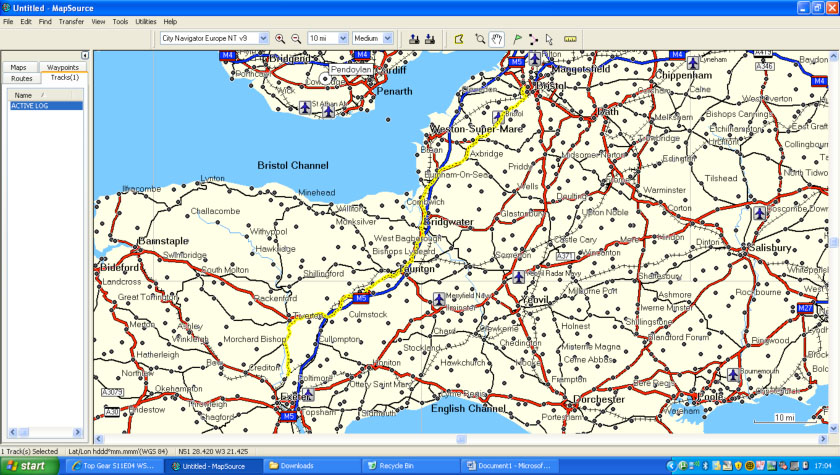
Task: Click the Weston-Super-Mare label on map
Action: 476,129
